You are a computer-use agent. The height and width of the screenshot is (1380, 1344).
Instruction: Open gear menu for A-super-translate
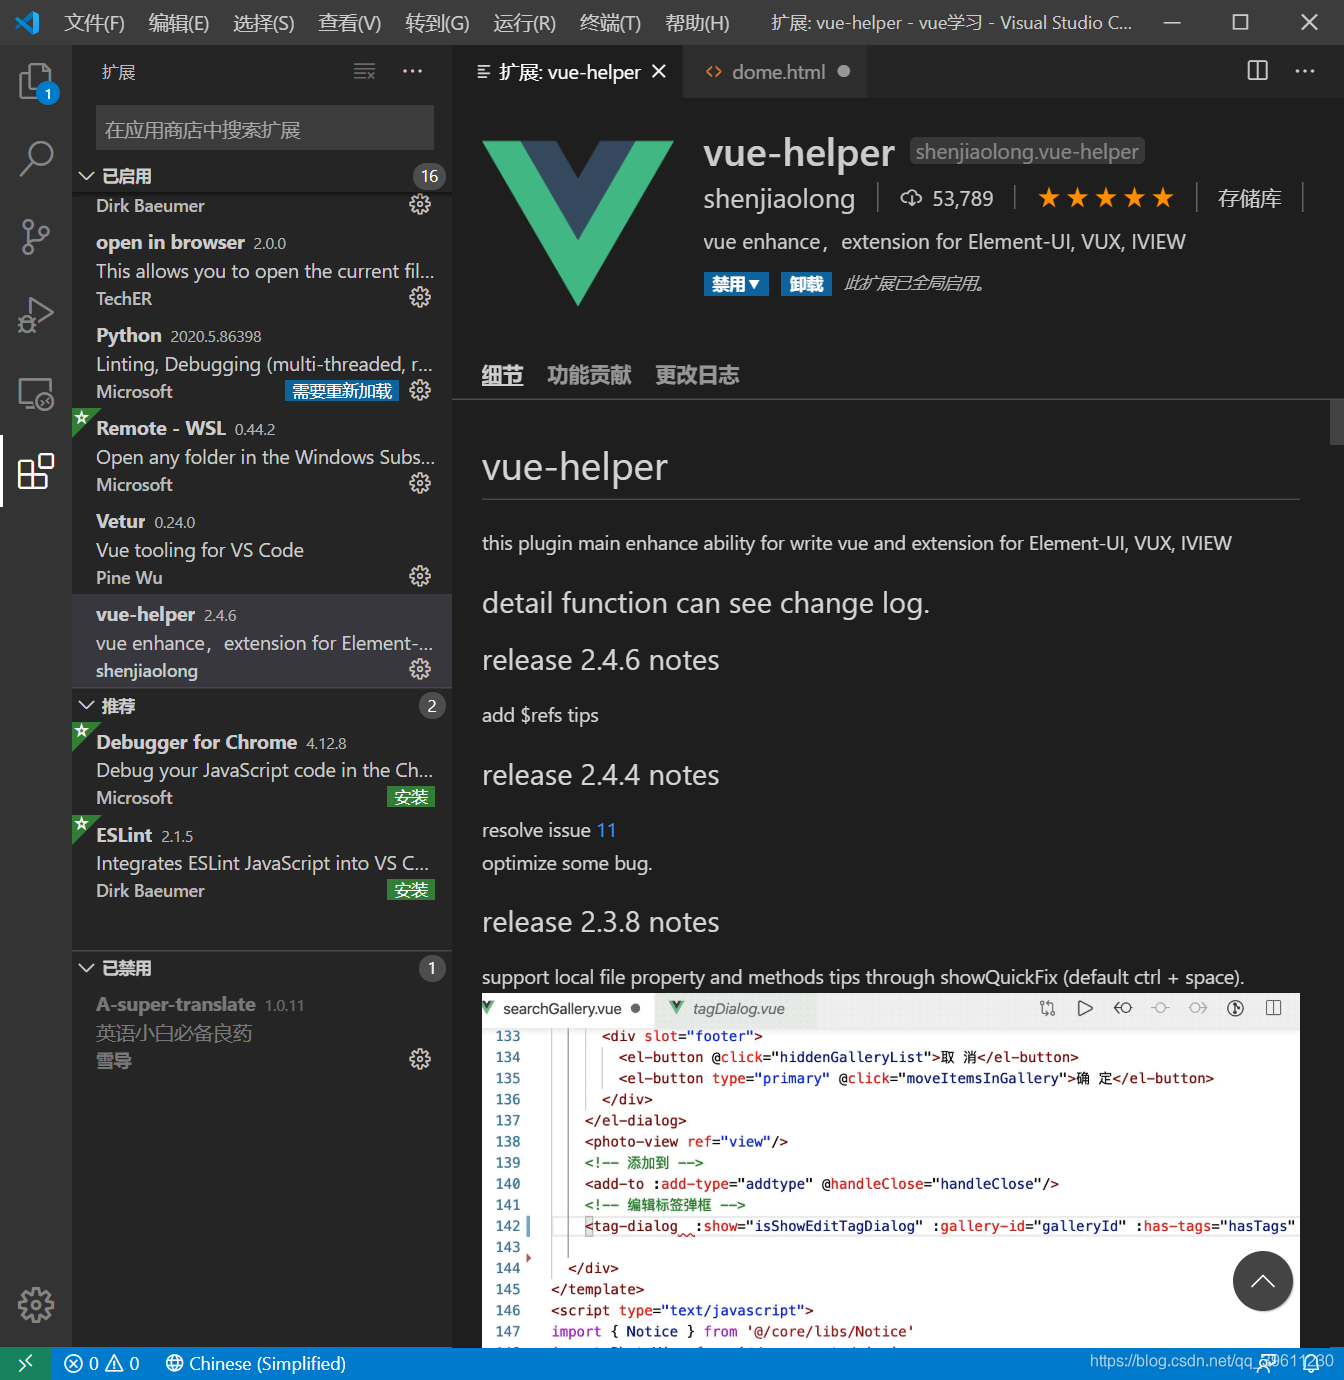click(x=420, y=1059)
